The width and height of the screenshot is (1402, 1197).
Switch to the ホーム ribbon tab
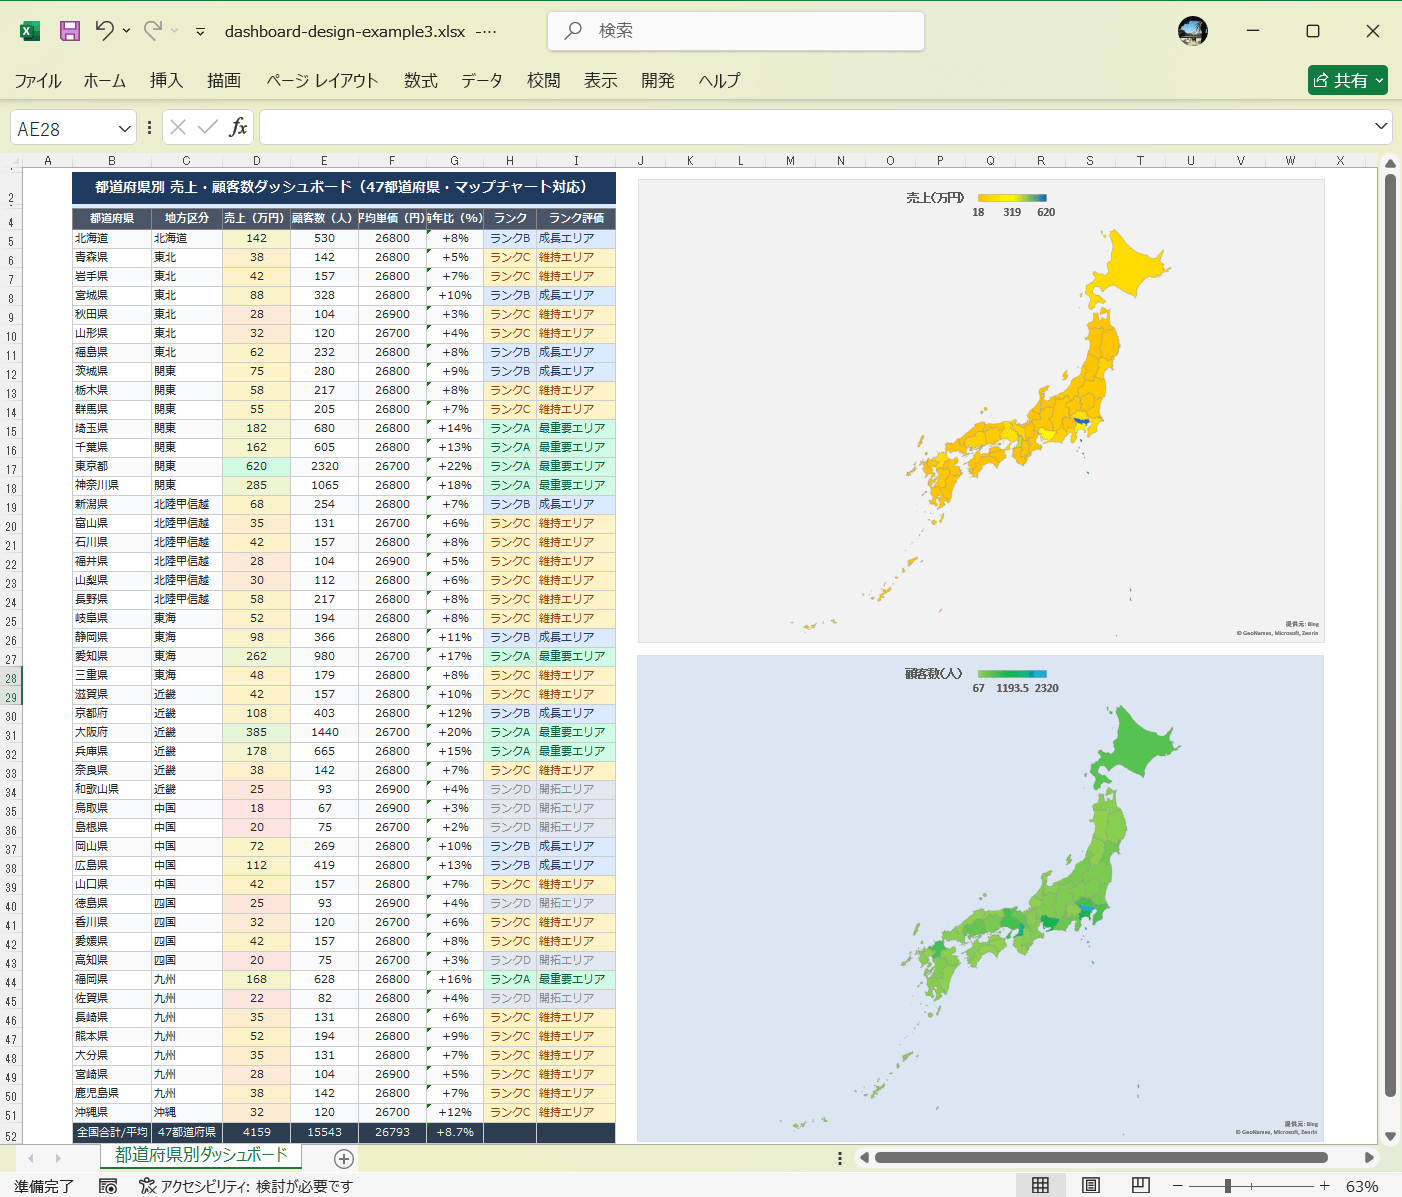[105, 80]
